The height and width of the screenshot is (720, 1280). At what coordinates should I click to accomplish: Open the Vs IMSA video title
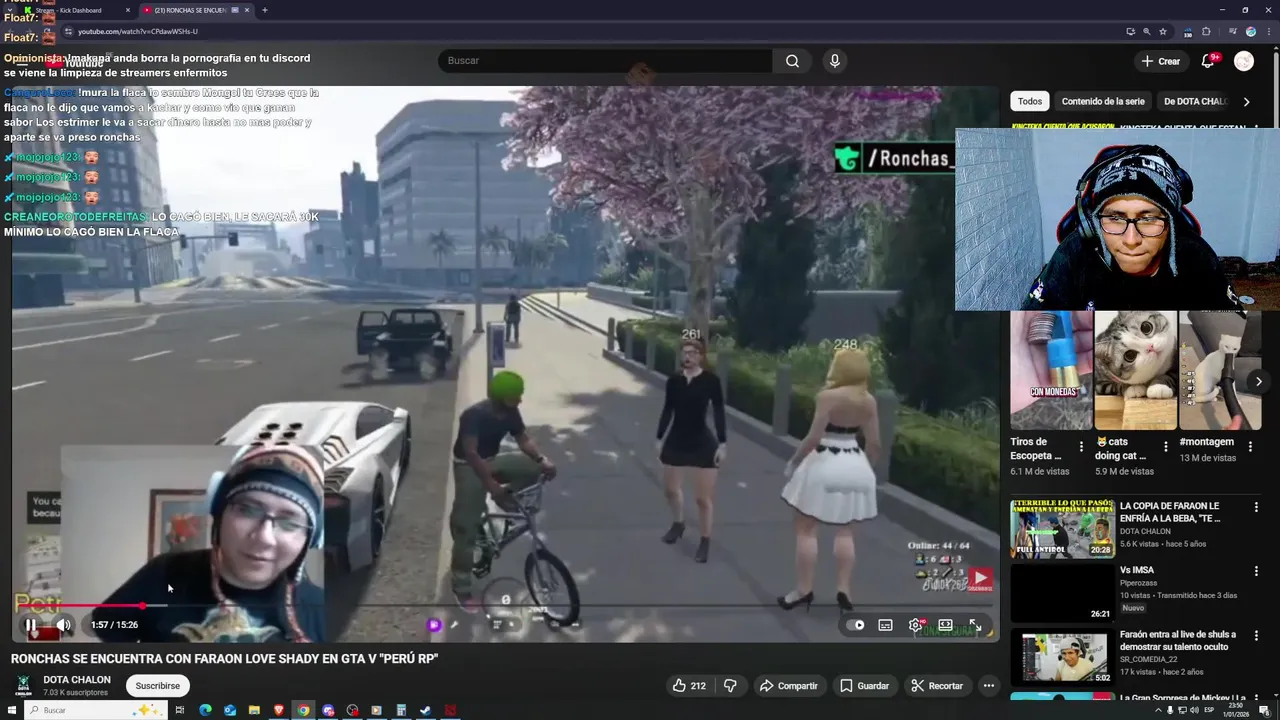tap(1137, 570)
